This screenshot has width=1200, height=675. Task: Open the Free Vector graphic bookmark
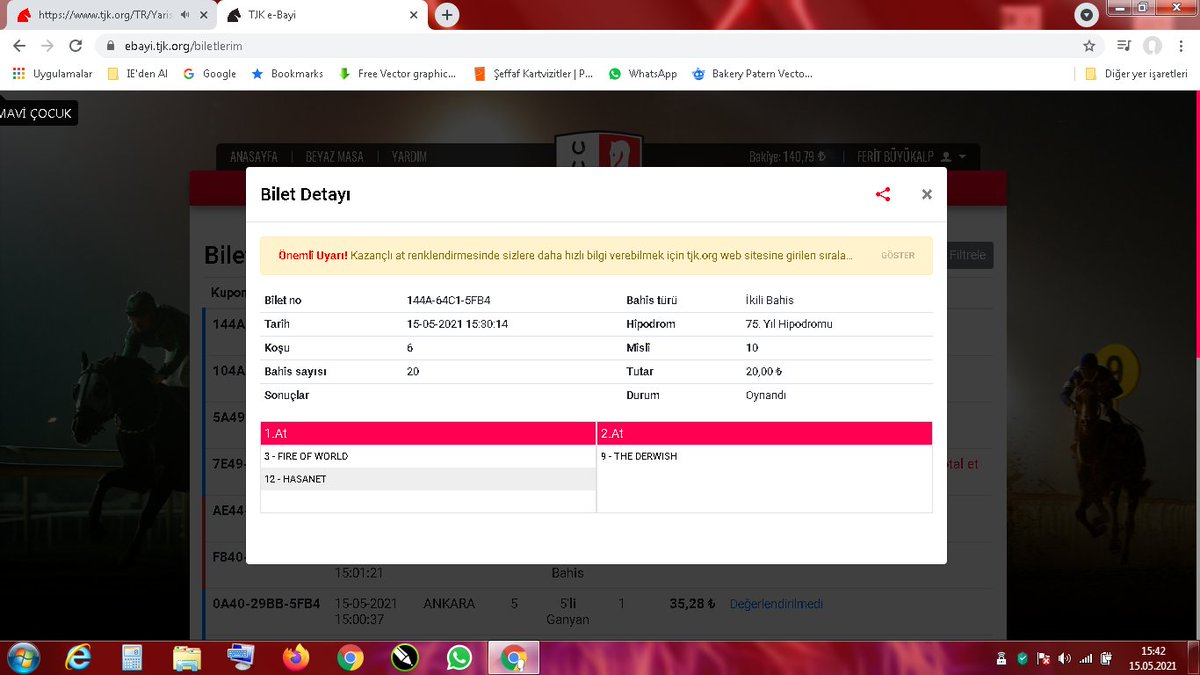397,74
